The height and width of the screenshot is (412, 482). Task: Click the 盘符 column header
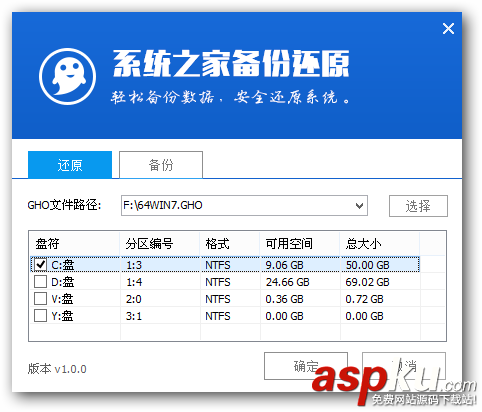[x=74, y=244]
